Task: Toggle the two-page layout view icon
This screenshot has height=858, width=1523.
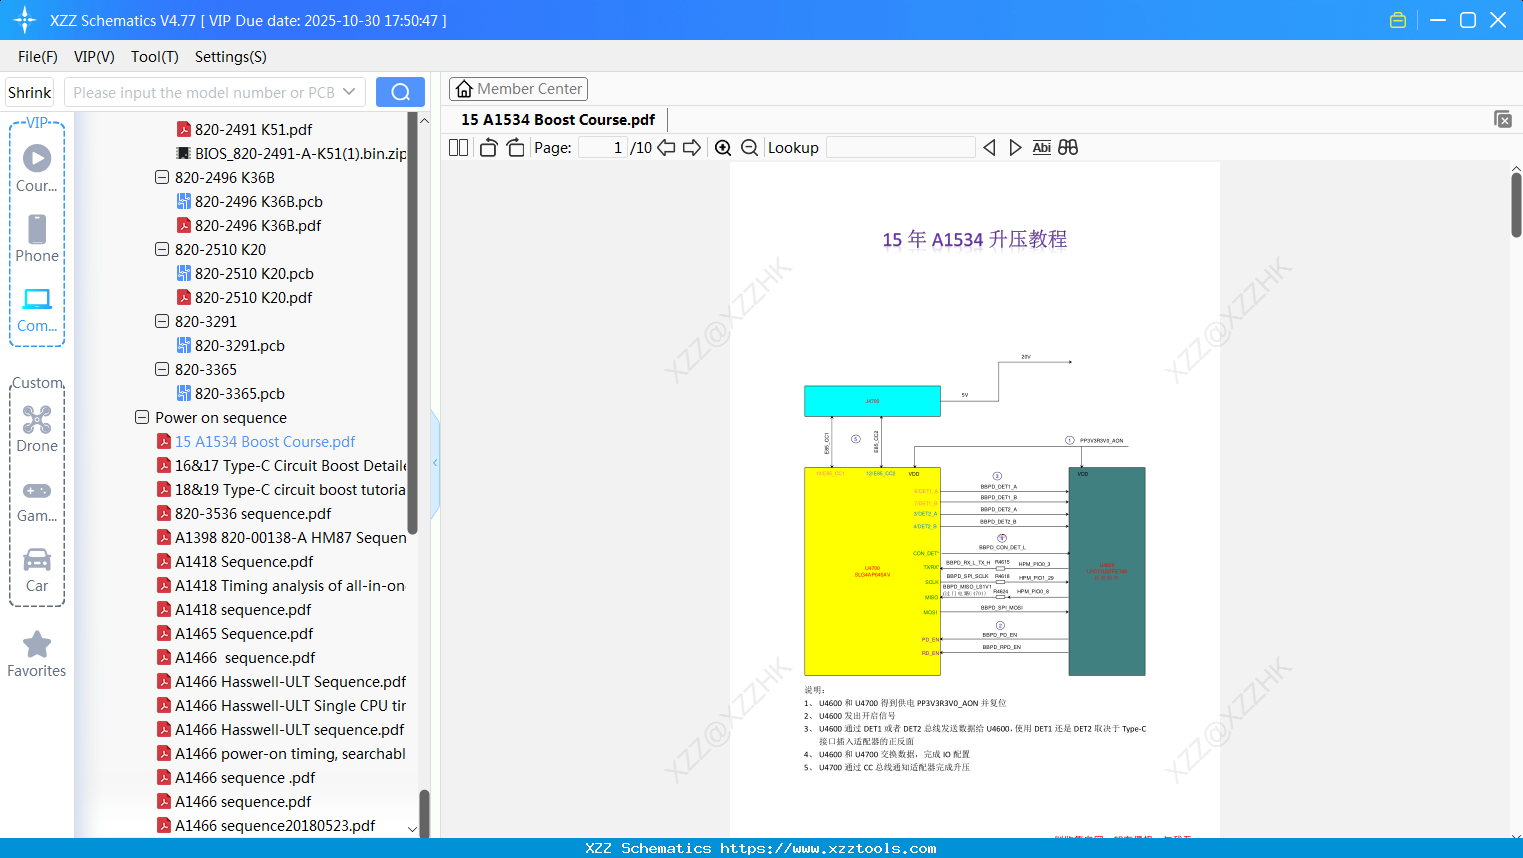Action: [x=459, y=148]
